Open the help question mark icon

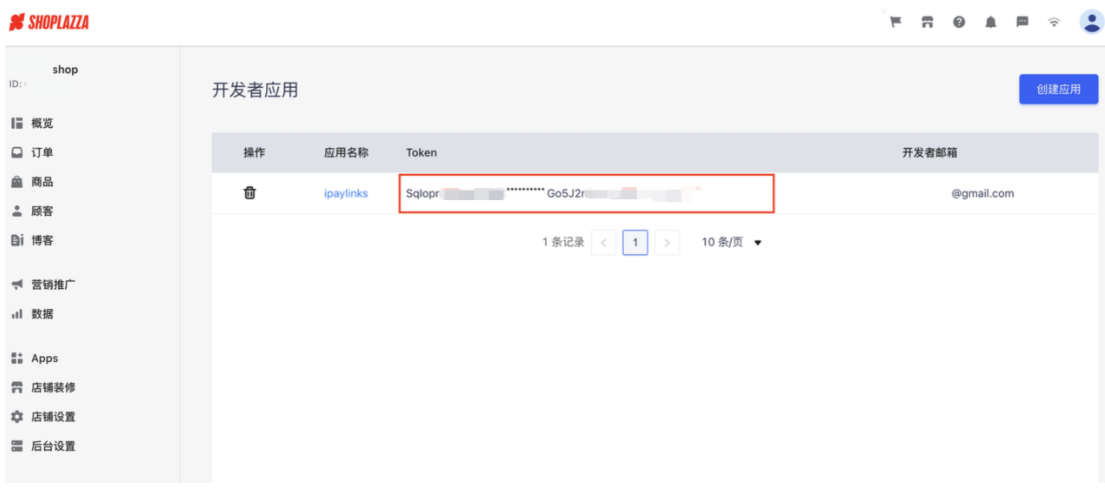959,22
